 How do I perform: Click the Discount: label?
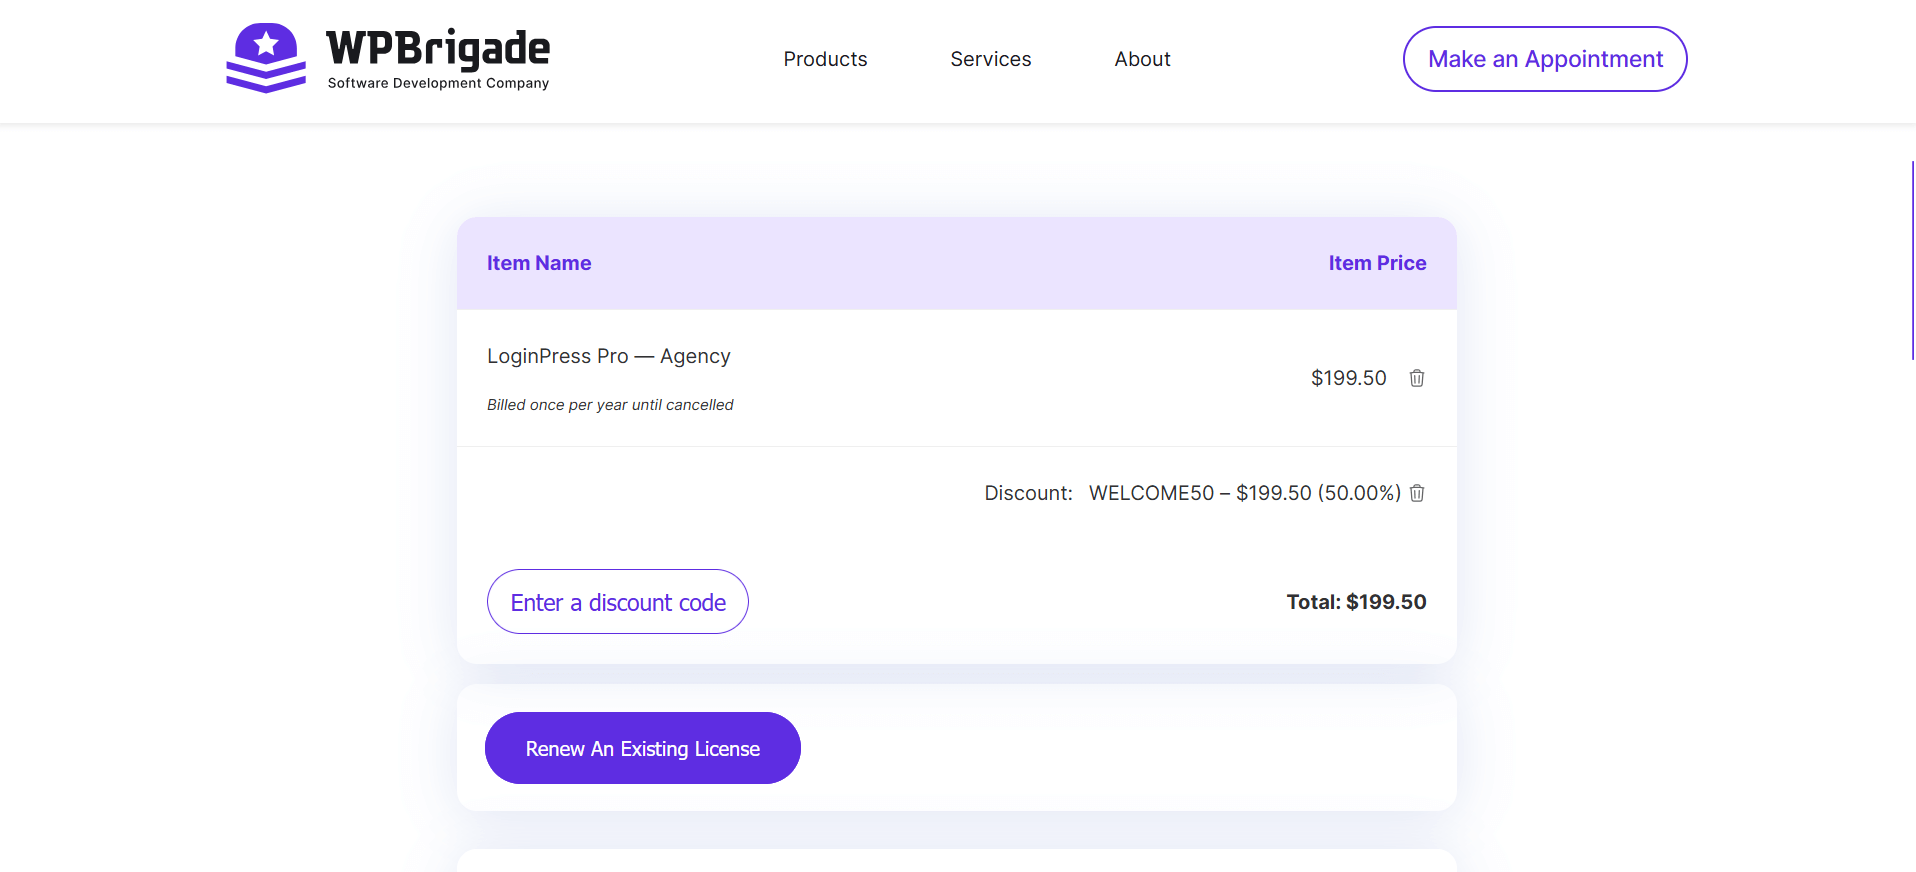pyautogui.click(x=1028, y=493)
